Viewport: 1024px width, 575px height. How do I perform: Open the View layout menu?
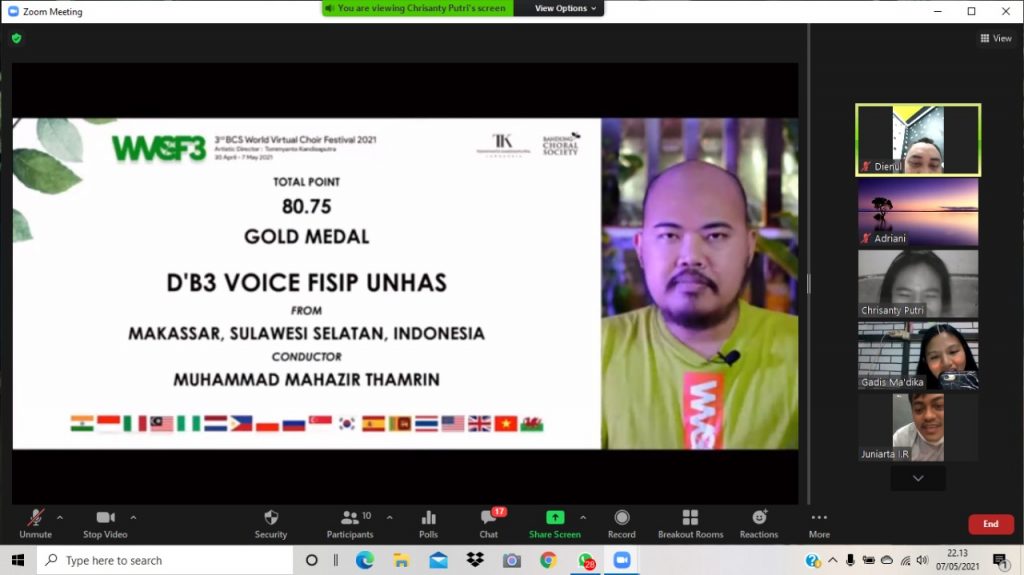pyautogui.click(x=996, y=39)
